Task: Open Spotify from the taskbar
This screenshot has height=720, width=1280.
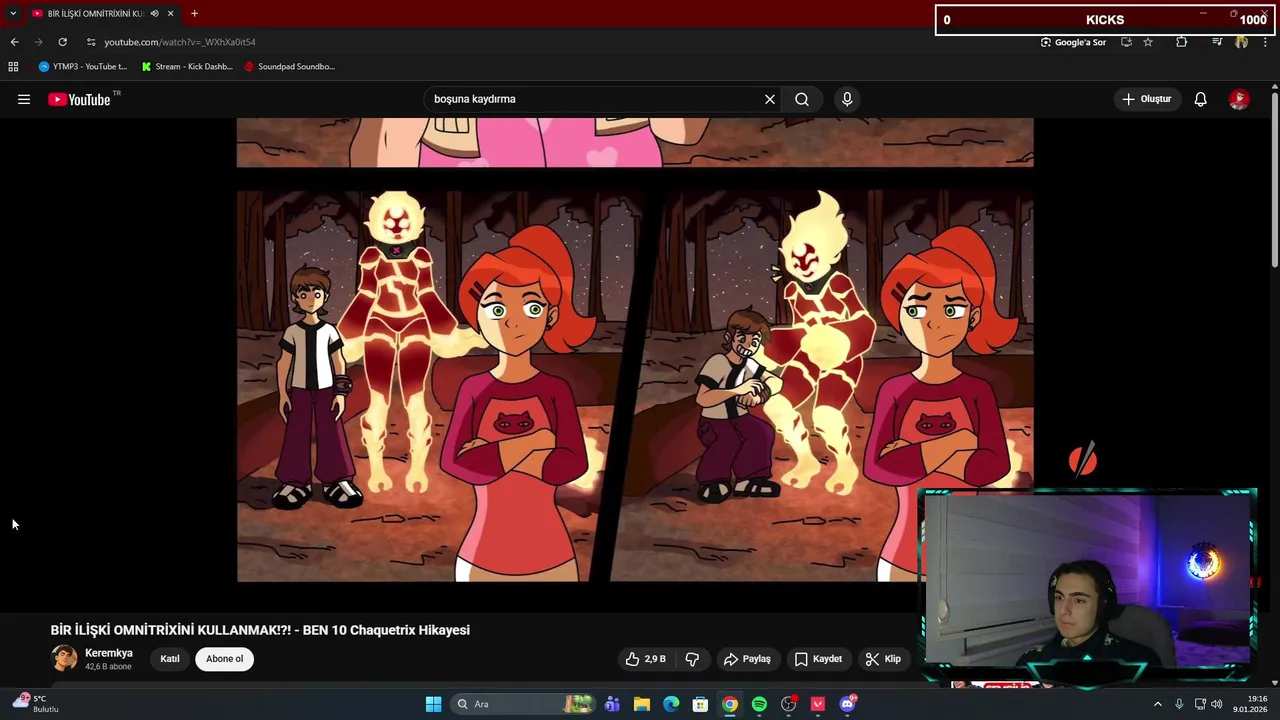Action: click(759, 704)
